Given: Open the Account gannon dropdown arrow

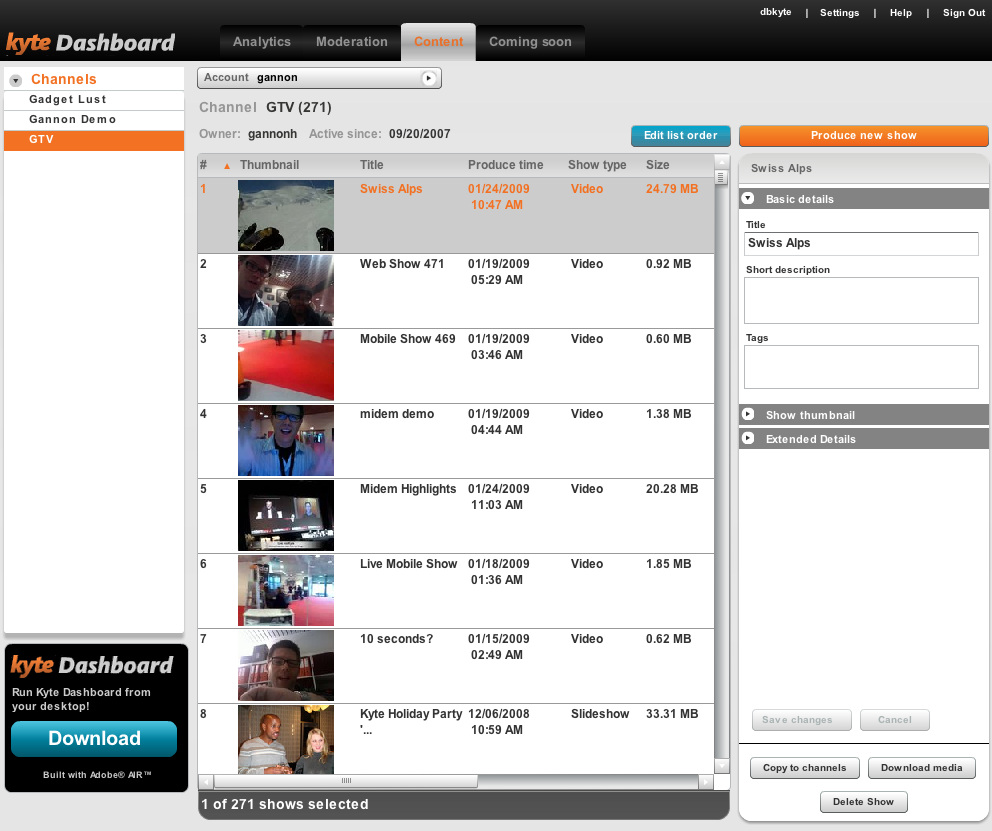Looking at the screenshot, I should 429,78.
